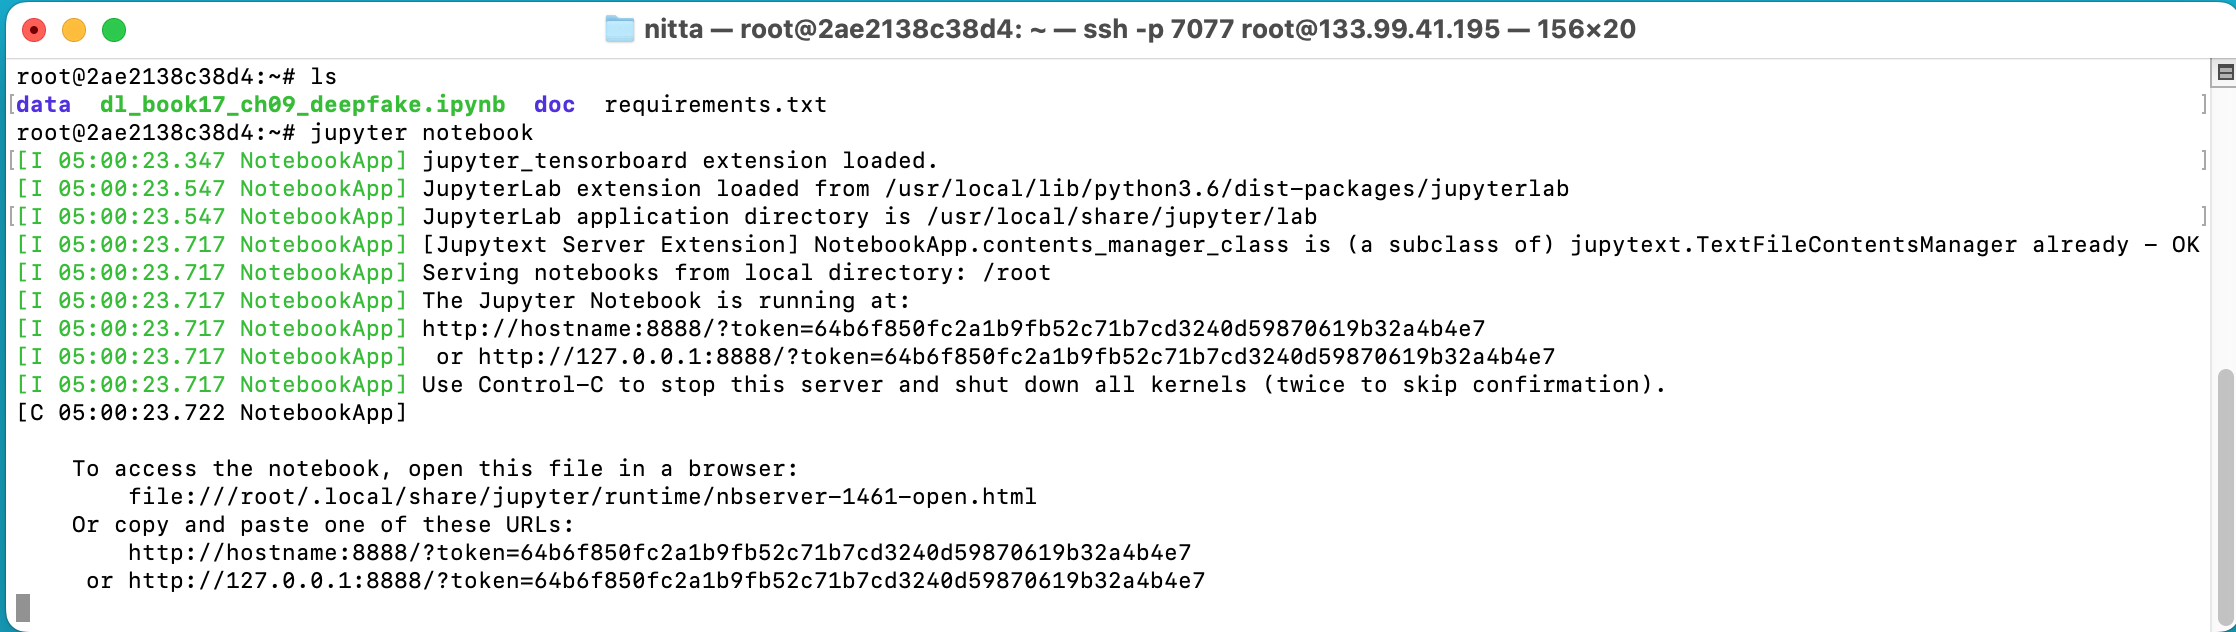Close the terminal window with red button
This screenshot has width=2236, height=632.
click(34, 30)
